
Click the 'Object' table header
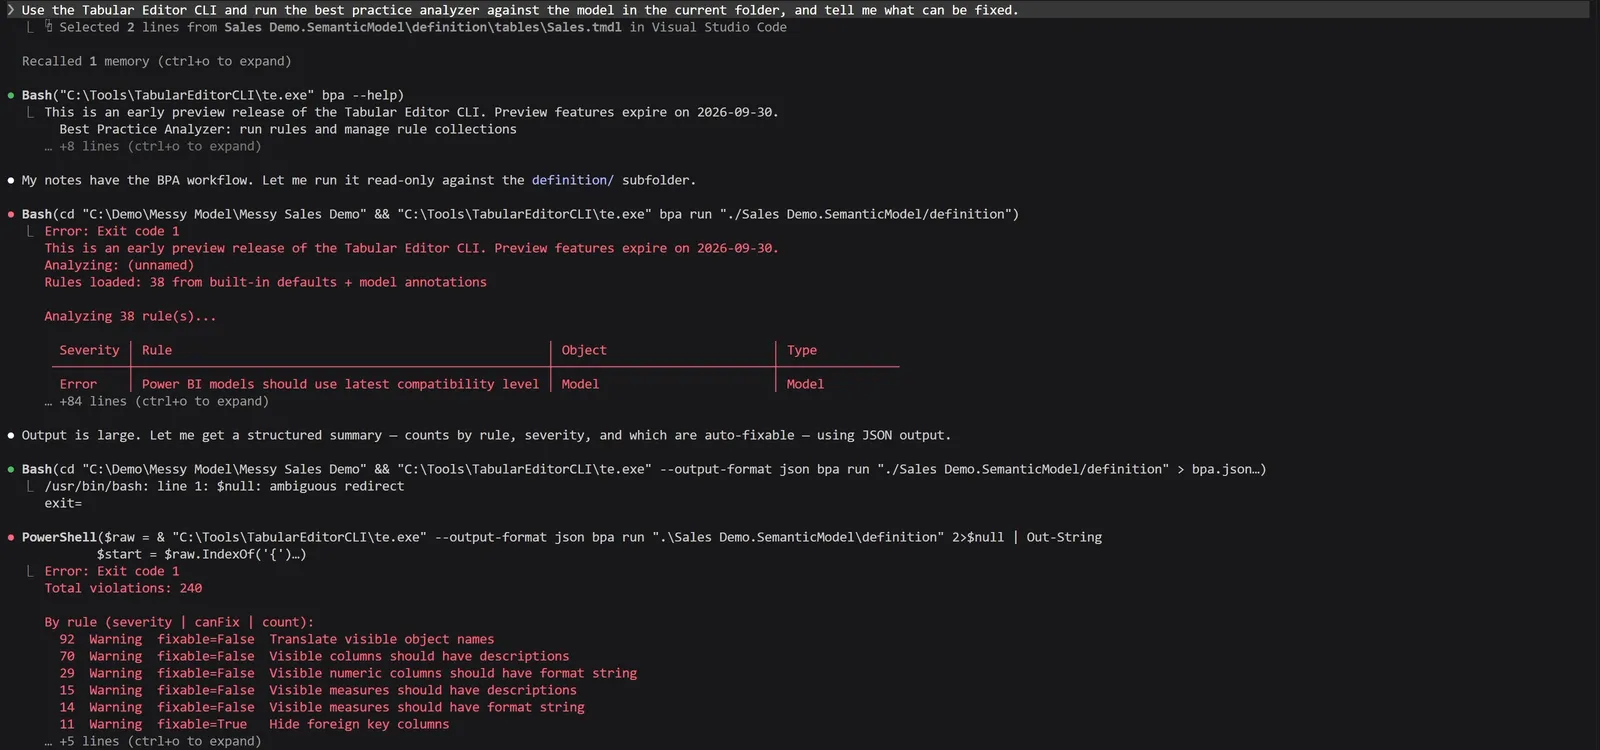584,350
